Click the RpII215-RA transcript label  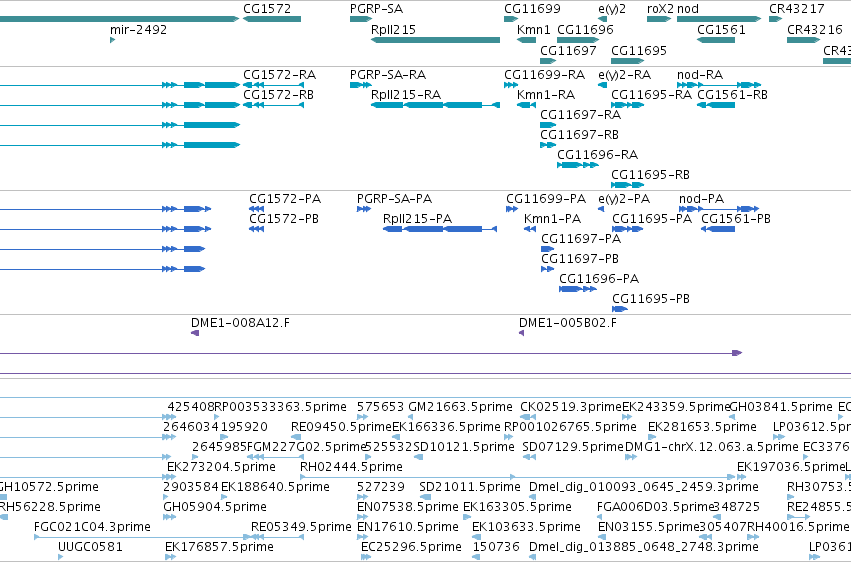(405, 94)
